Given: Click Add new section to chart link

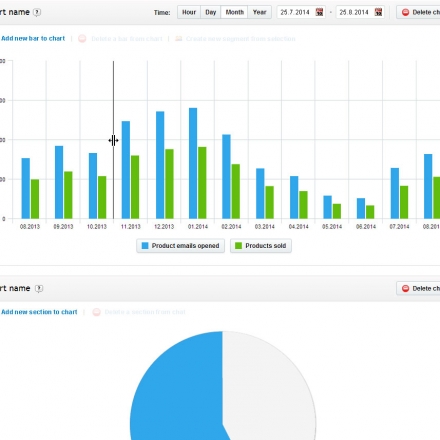Looking at the screenshot, I should [x=39, y=312].
